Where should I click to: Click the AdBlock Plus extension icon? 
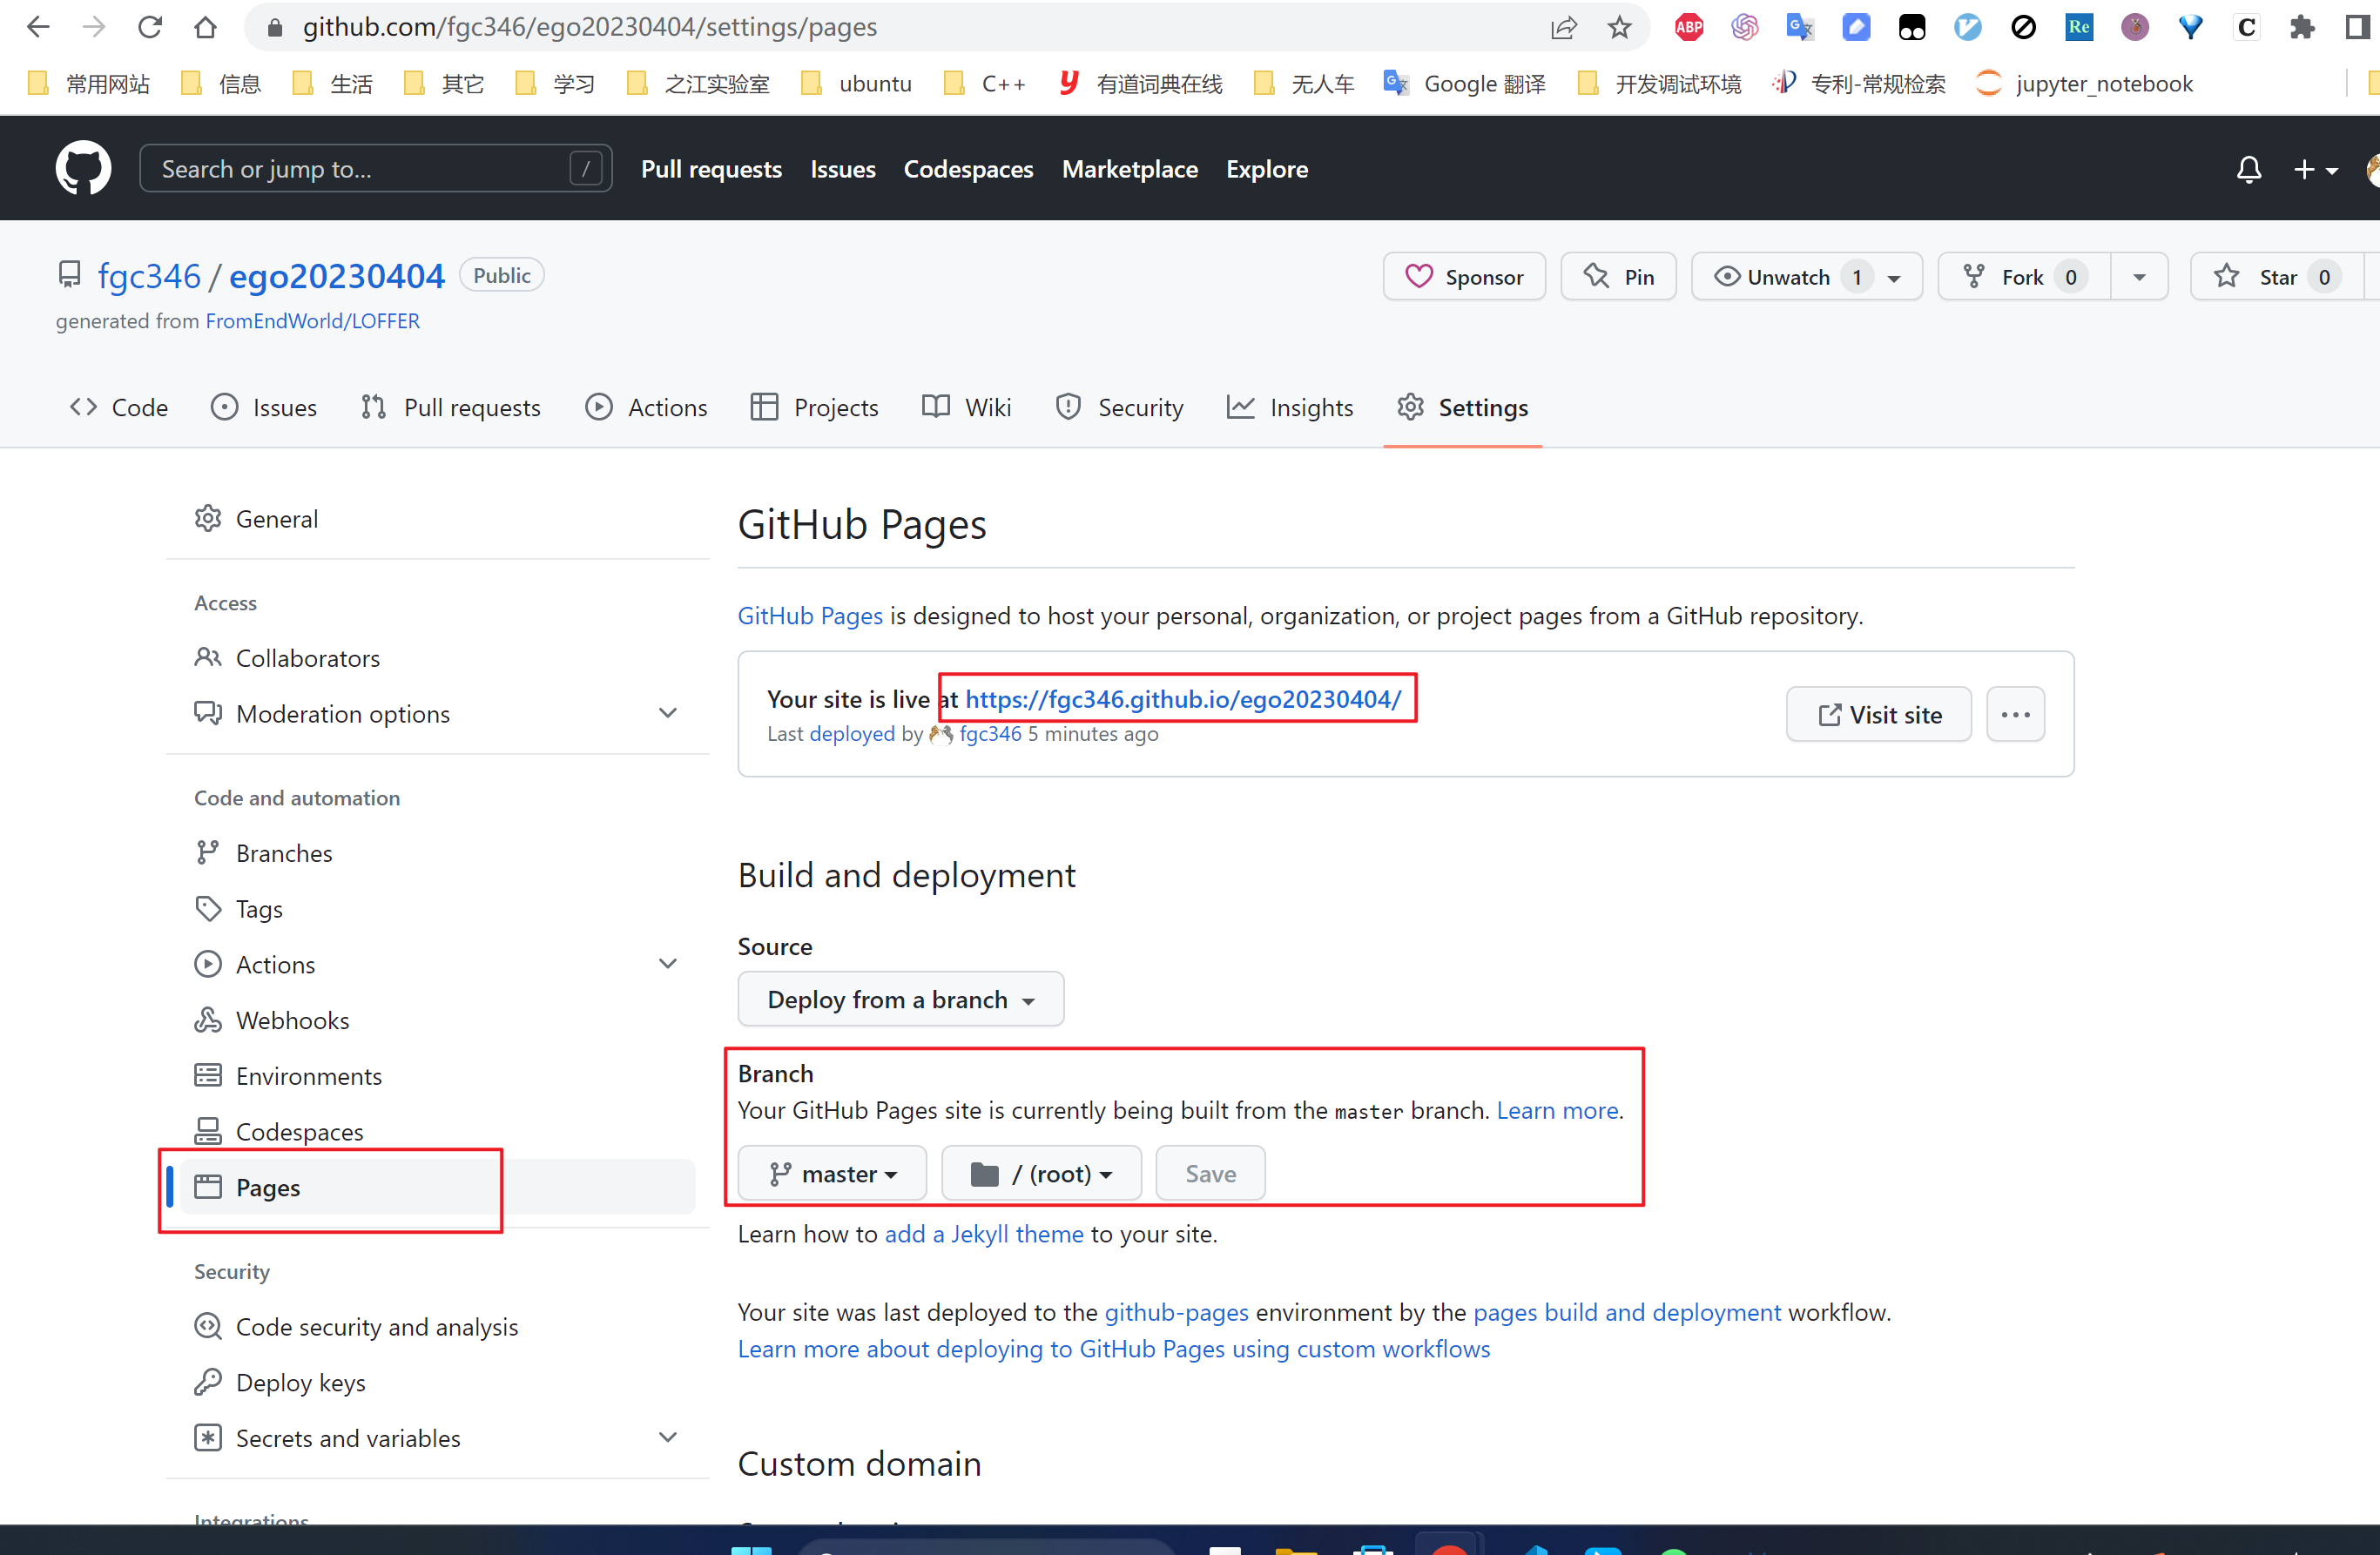coord(1688,27)
